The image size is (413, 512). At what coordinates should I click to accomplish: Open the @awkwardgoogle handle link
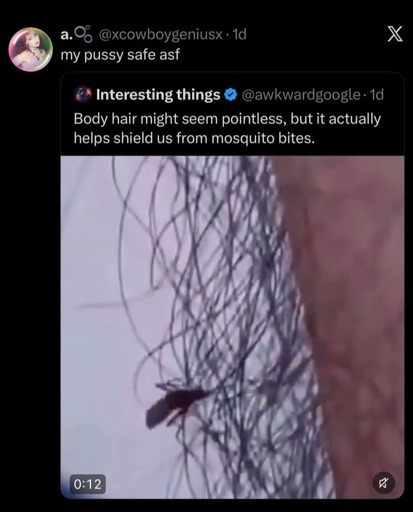[x=300, y=95]
